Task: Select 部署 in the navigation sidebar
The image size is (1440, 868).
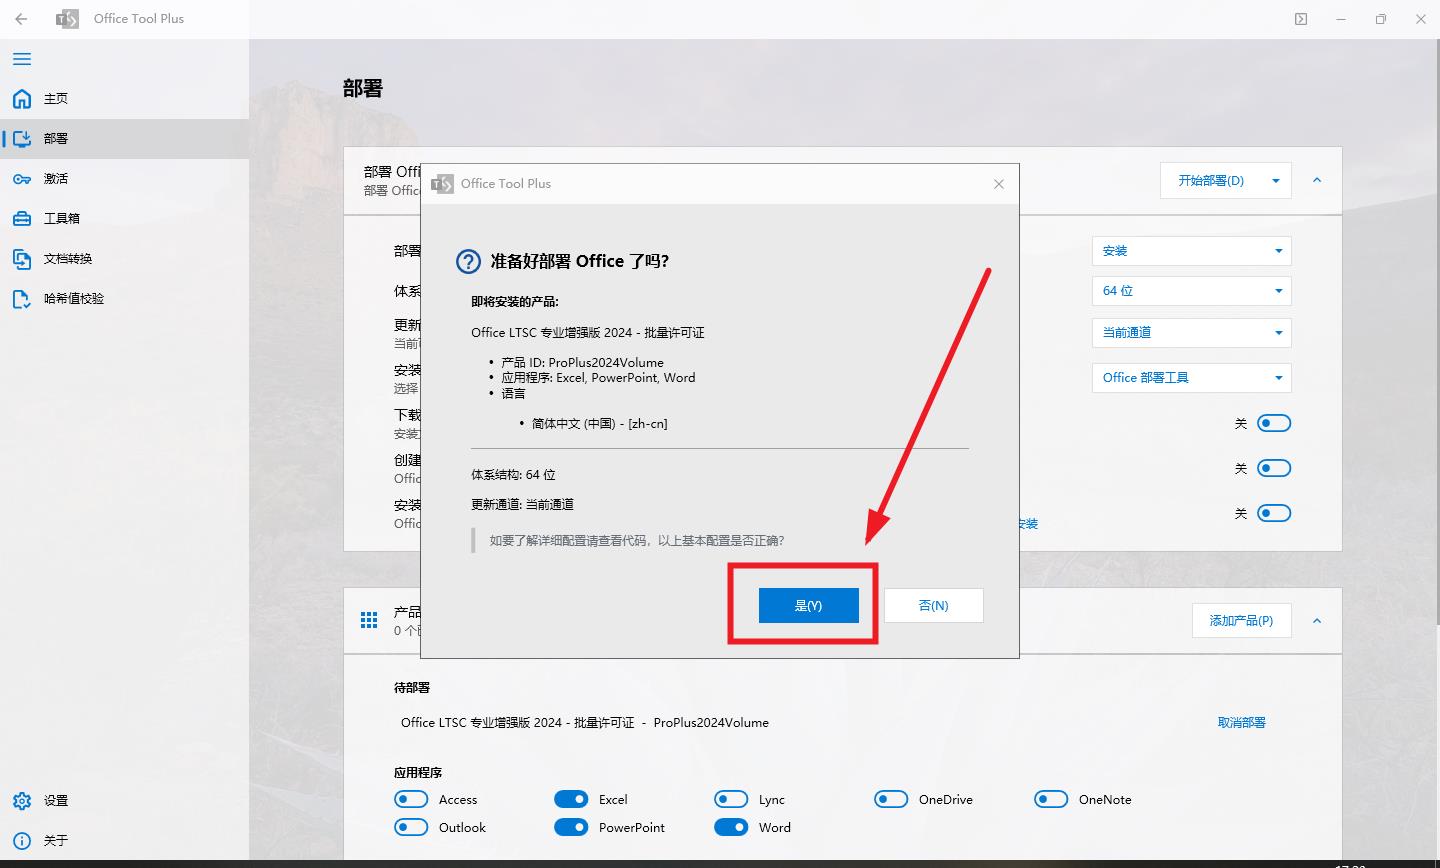Action: pos(22,138)
